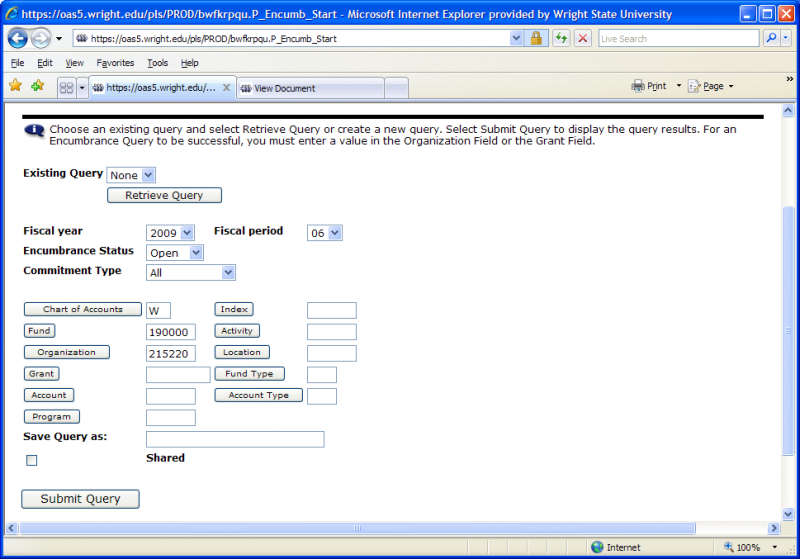
Task: Expand the Fiscal year dropdown
Action: [x=170, y=233]
